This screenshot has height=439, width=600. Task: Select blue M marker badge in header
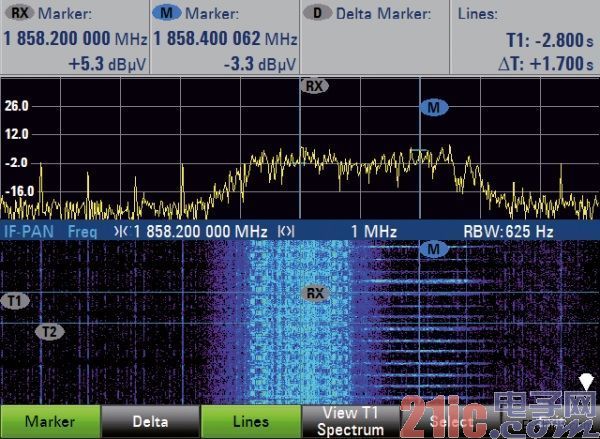coord(166,13)
